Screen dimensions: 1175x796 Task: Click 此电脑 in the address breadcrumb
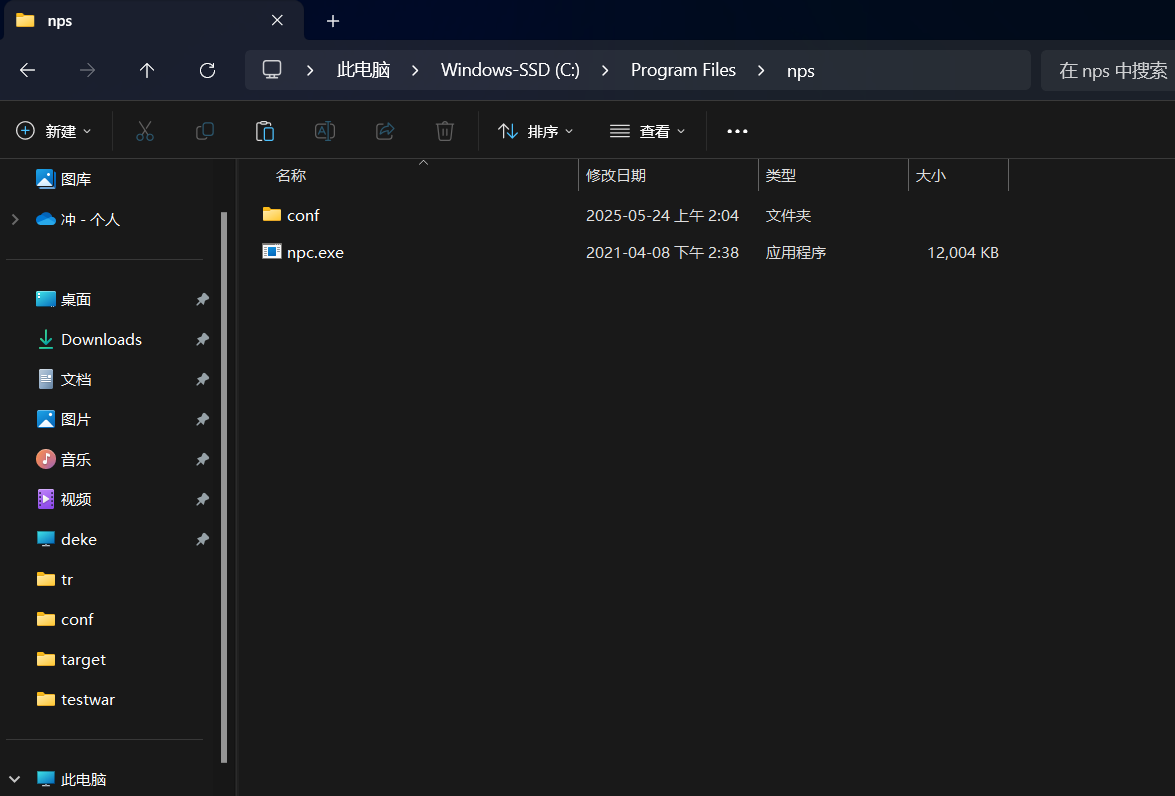point(363,70)
